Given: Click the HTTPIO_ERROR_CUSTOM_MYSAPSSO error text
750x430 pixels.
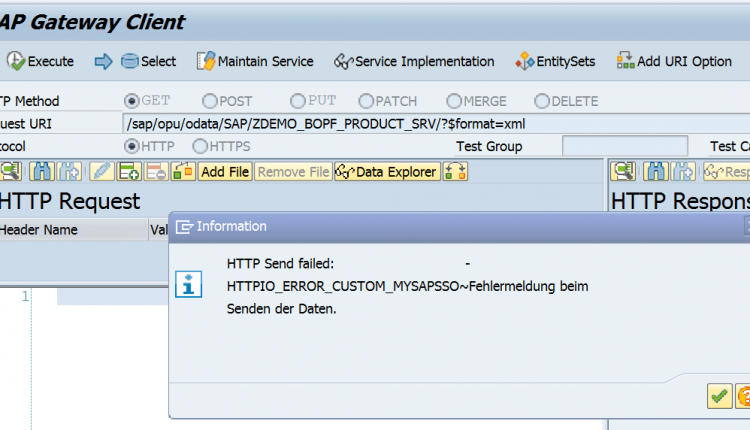Looking at the screenshot, I should coord(343,286).
